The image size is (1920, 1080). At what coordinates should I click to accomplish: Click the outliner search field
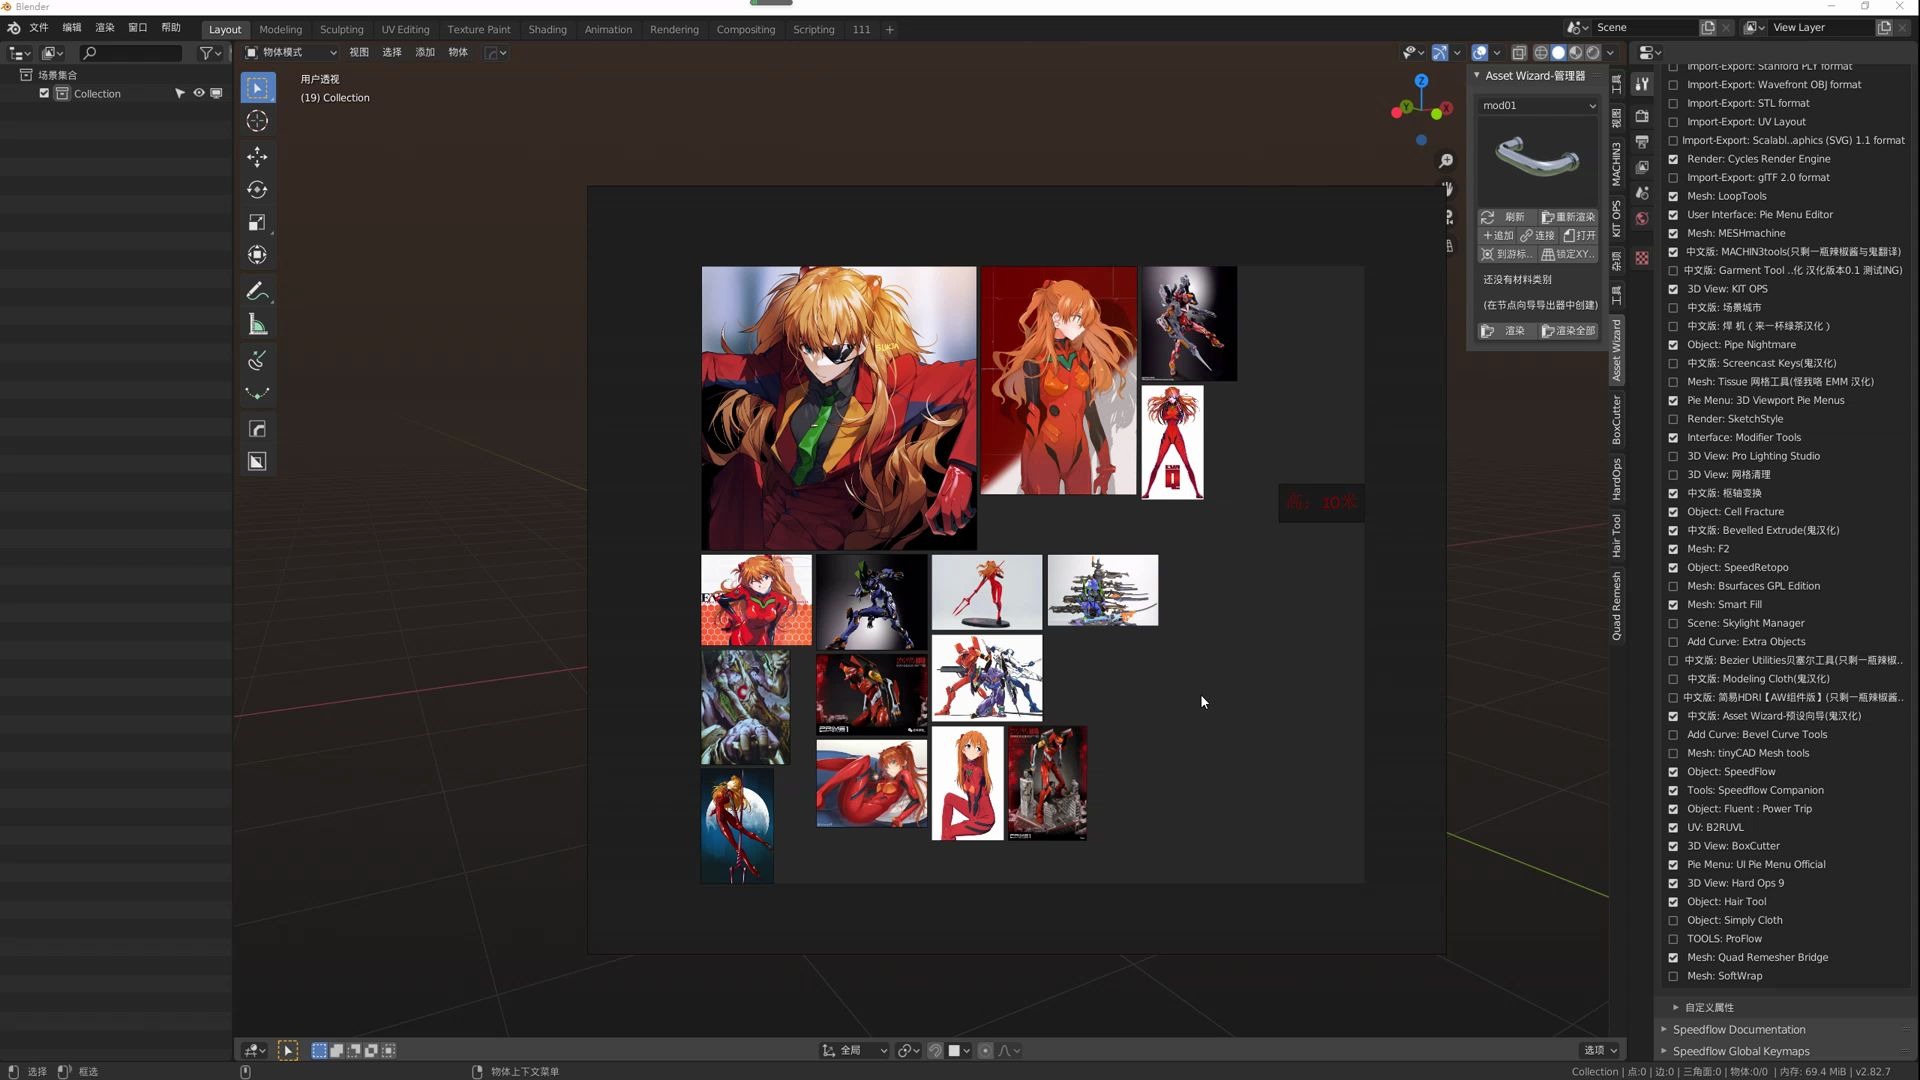coord(131,53)
